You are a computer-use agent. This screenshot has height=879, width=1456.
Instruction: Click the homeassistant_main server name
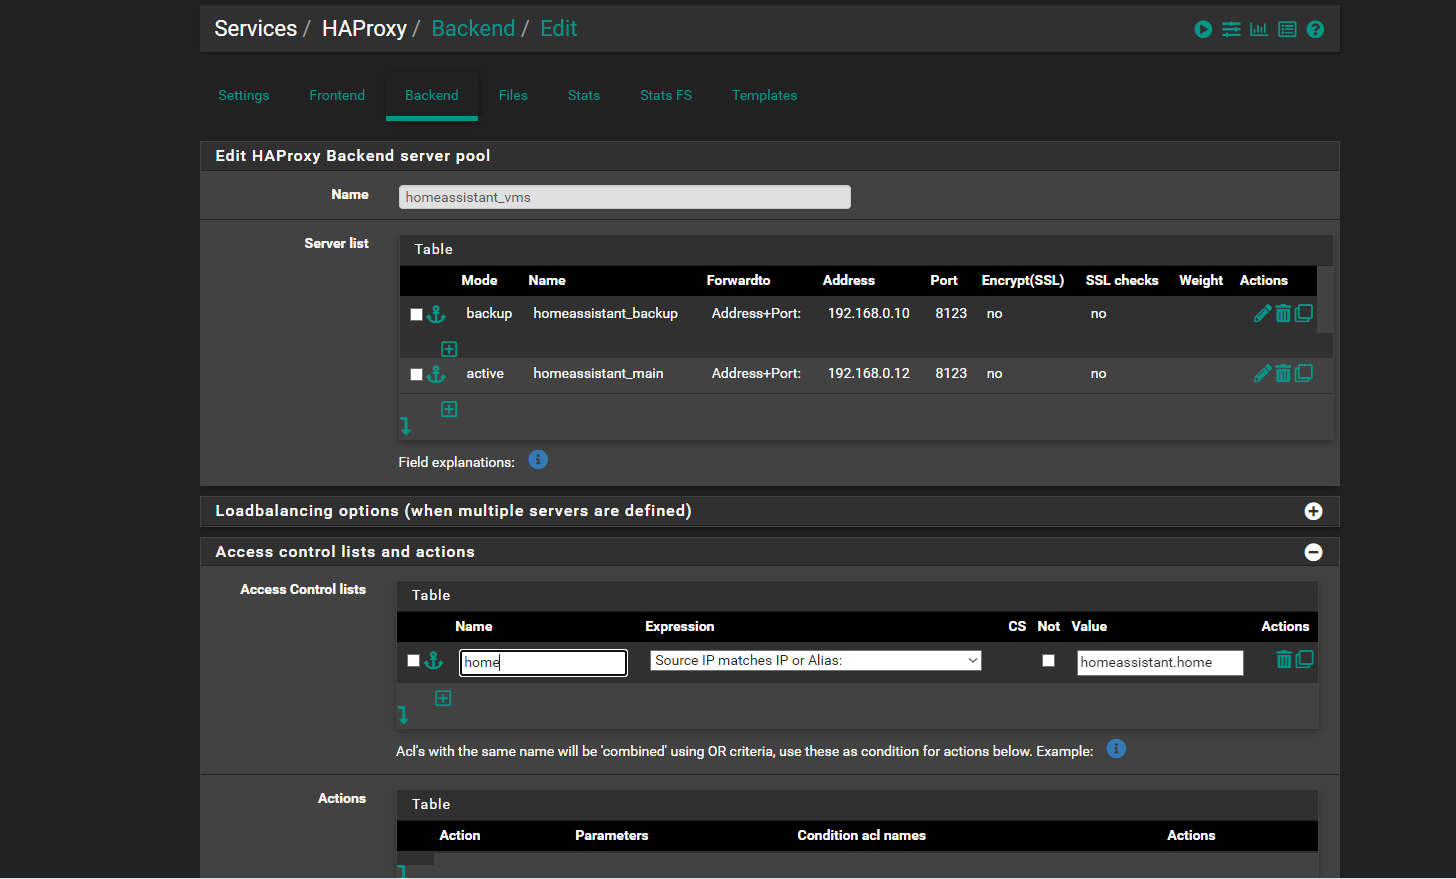598,374
